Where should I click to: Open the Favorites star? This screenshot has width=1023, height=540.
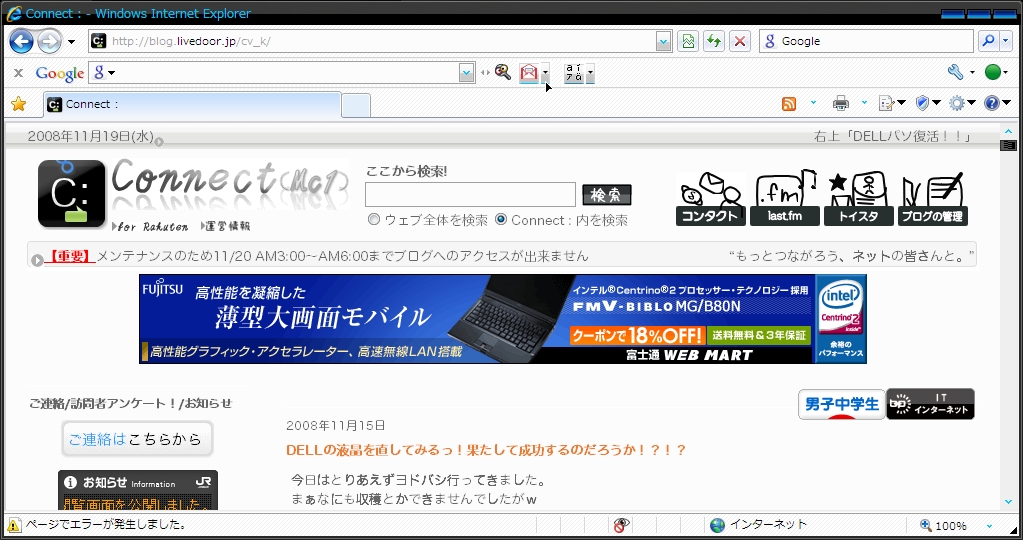[19, 104]
